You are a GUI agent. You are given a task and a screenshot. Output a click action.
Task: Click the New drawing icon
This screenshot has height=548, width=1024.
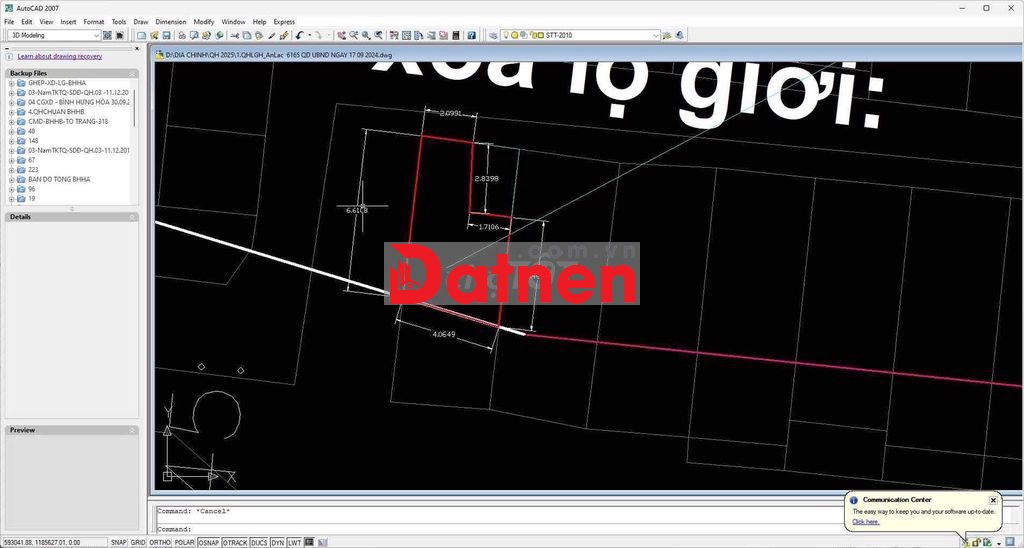tap(141, 35)
